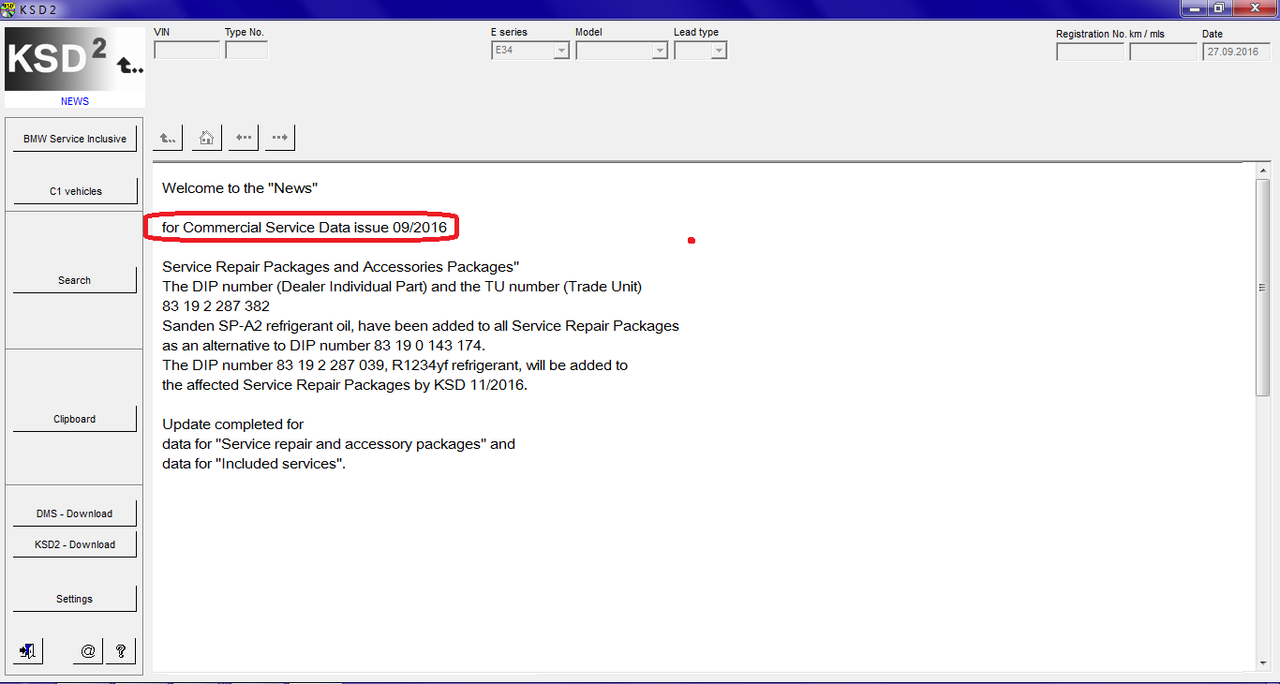
Task: Click the 'Update completed for' line
Action: coord(233,424)
